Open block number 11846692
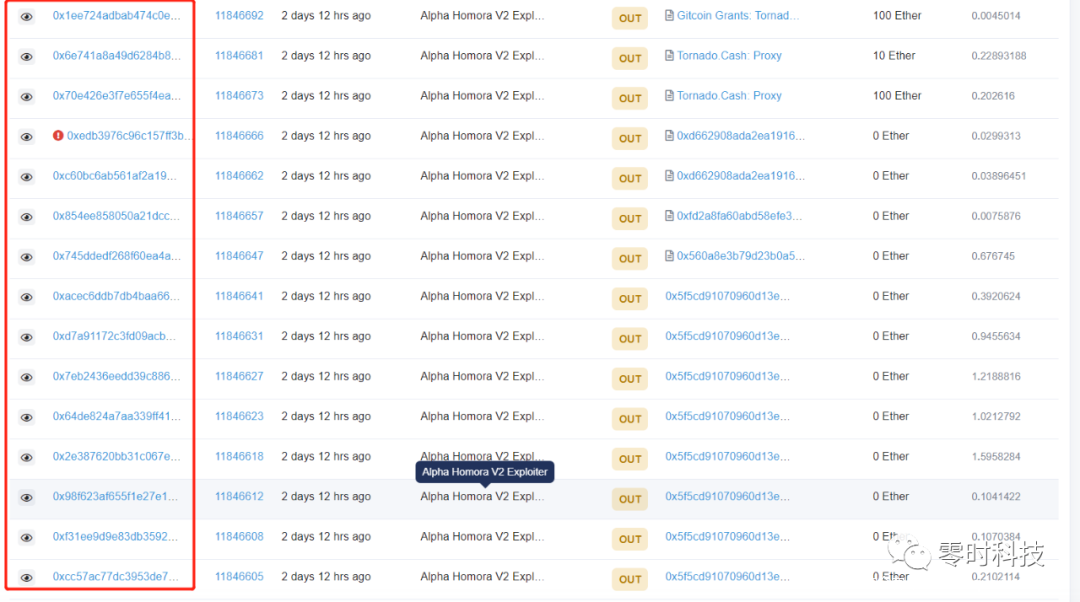 [x=239, y=15]
